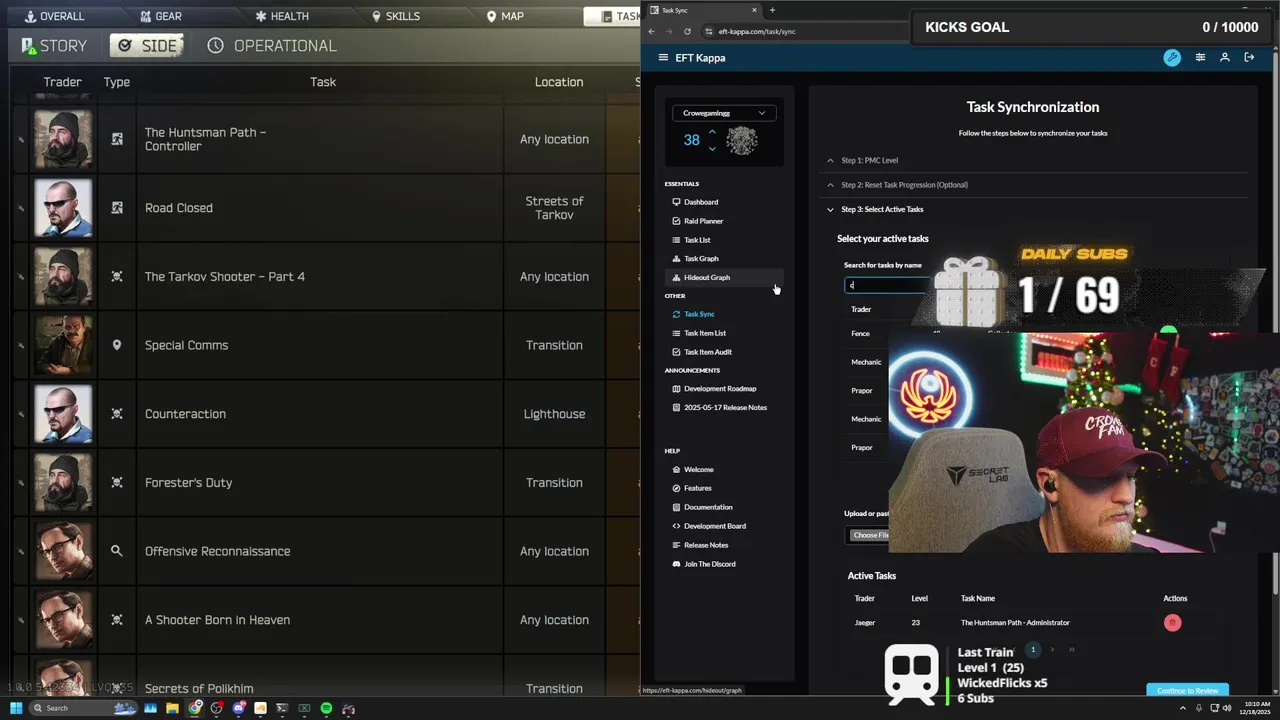Focus the search tasks by name field

tap(888, 285)
